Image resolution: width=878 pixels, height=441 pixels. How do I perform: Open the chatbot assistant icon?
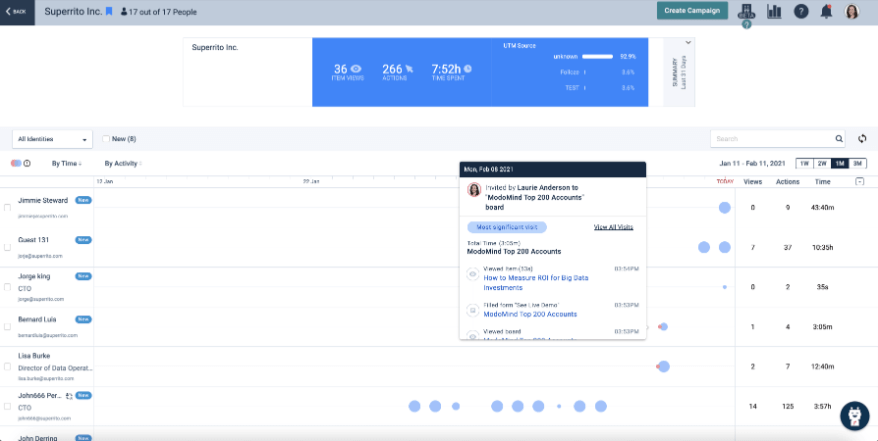854,416
